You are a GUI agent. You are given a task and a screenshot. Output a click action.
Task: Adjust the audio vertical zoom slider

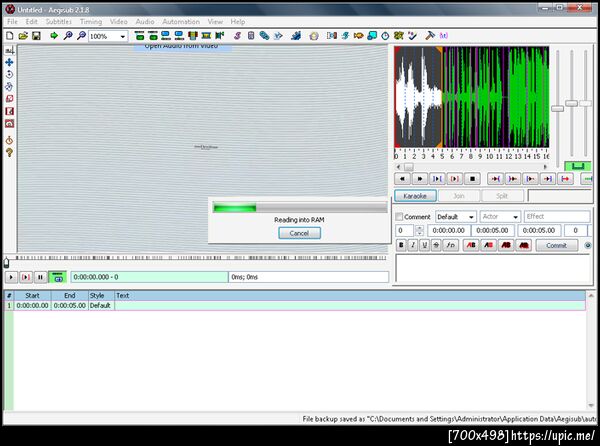pos(571,103)
